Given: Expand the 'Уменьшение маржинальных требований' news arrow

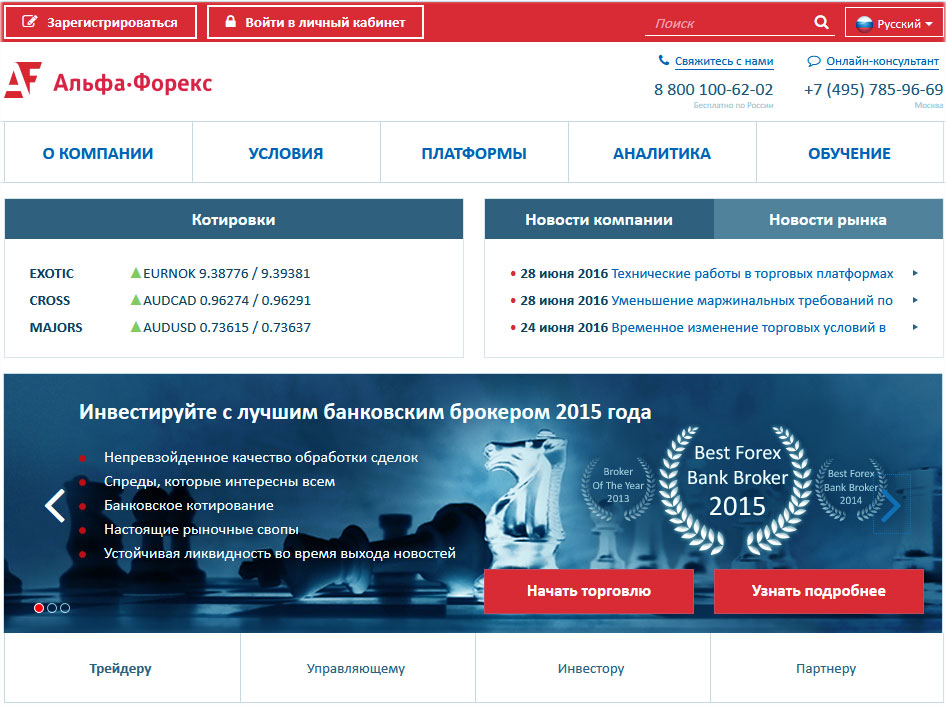Looking at the screenshot, I should coord(915,300).
